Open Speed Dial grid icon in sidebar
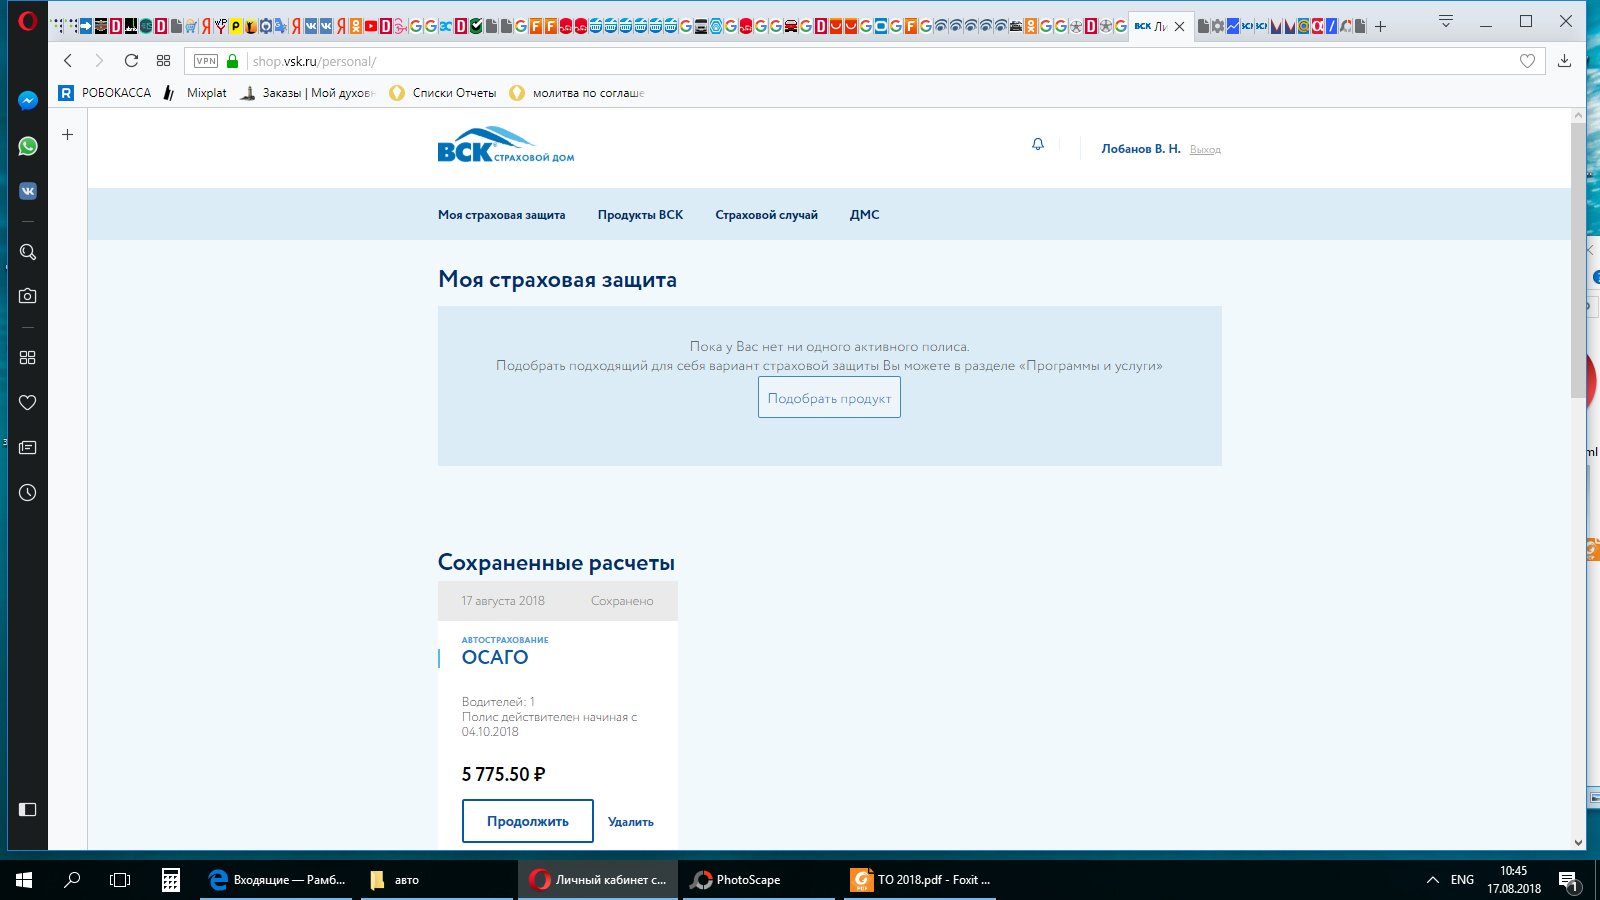The width and height of the screenshot is (1600, 900). (x=28, y=357)
